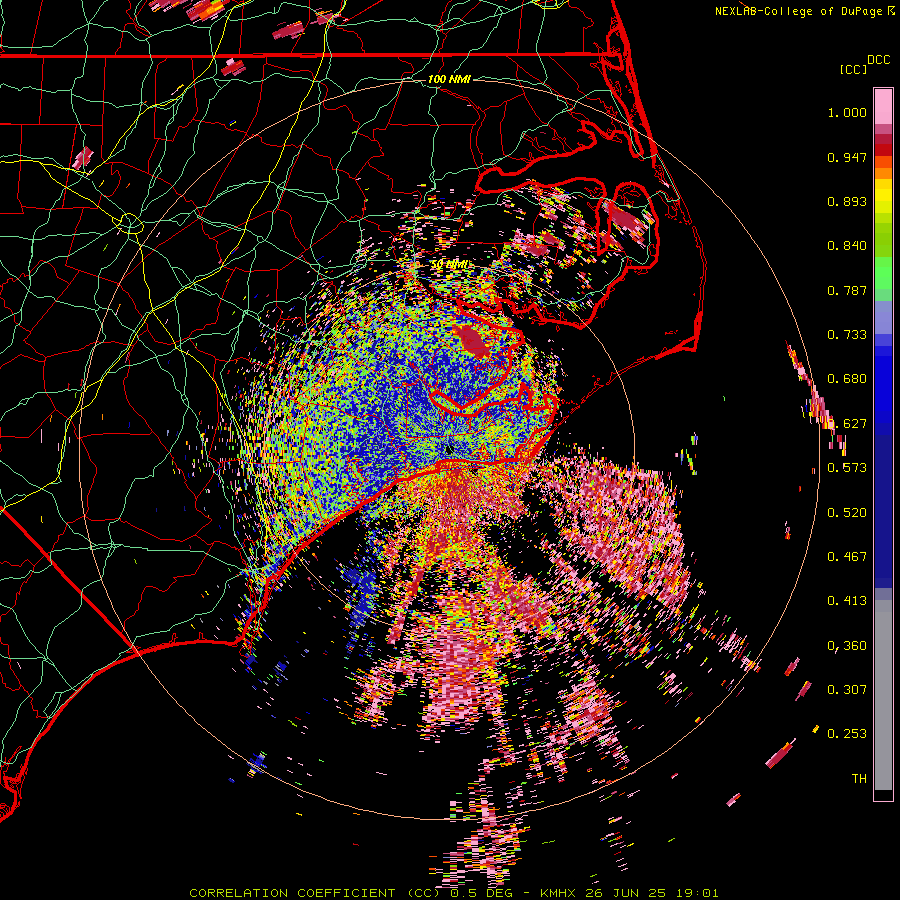Select the 0.307 scale value
Viewport: 900px width, 900px height.
coord(847,690)
